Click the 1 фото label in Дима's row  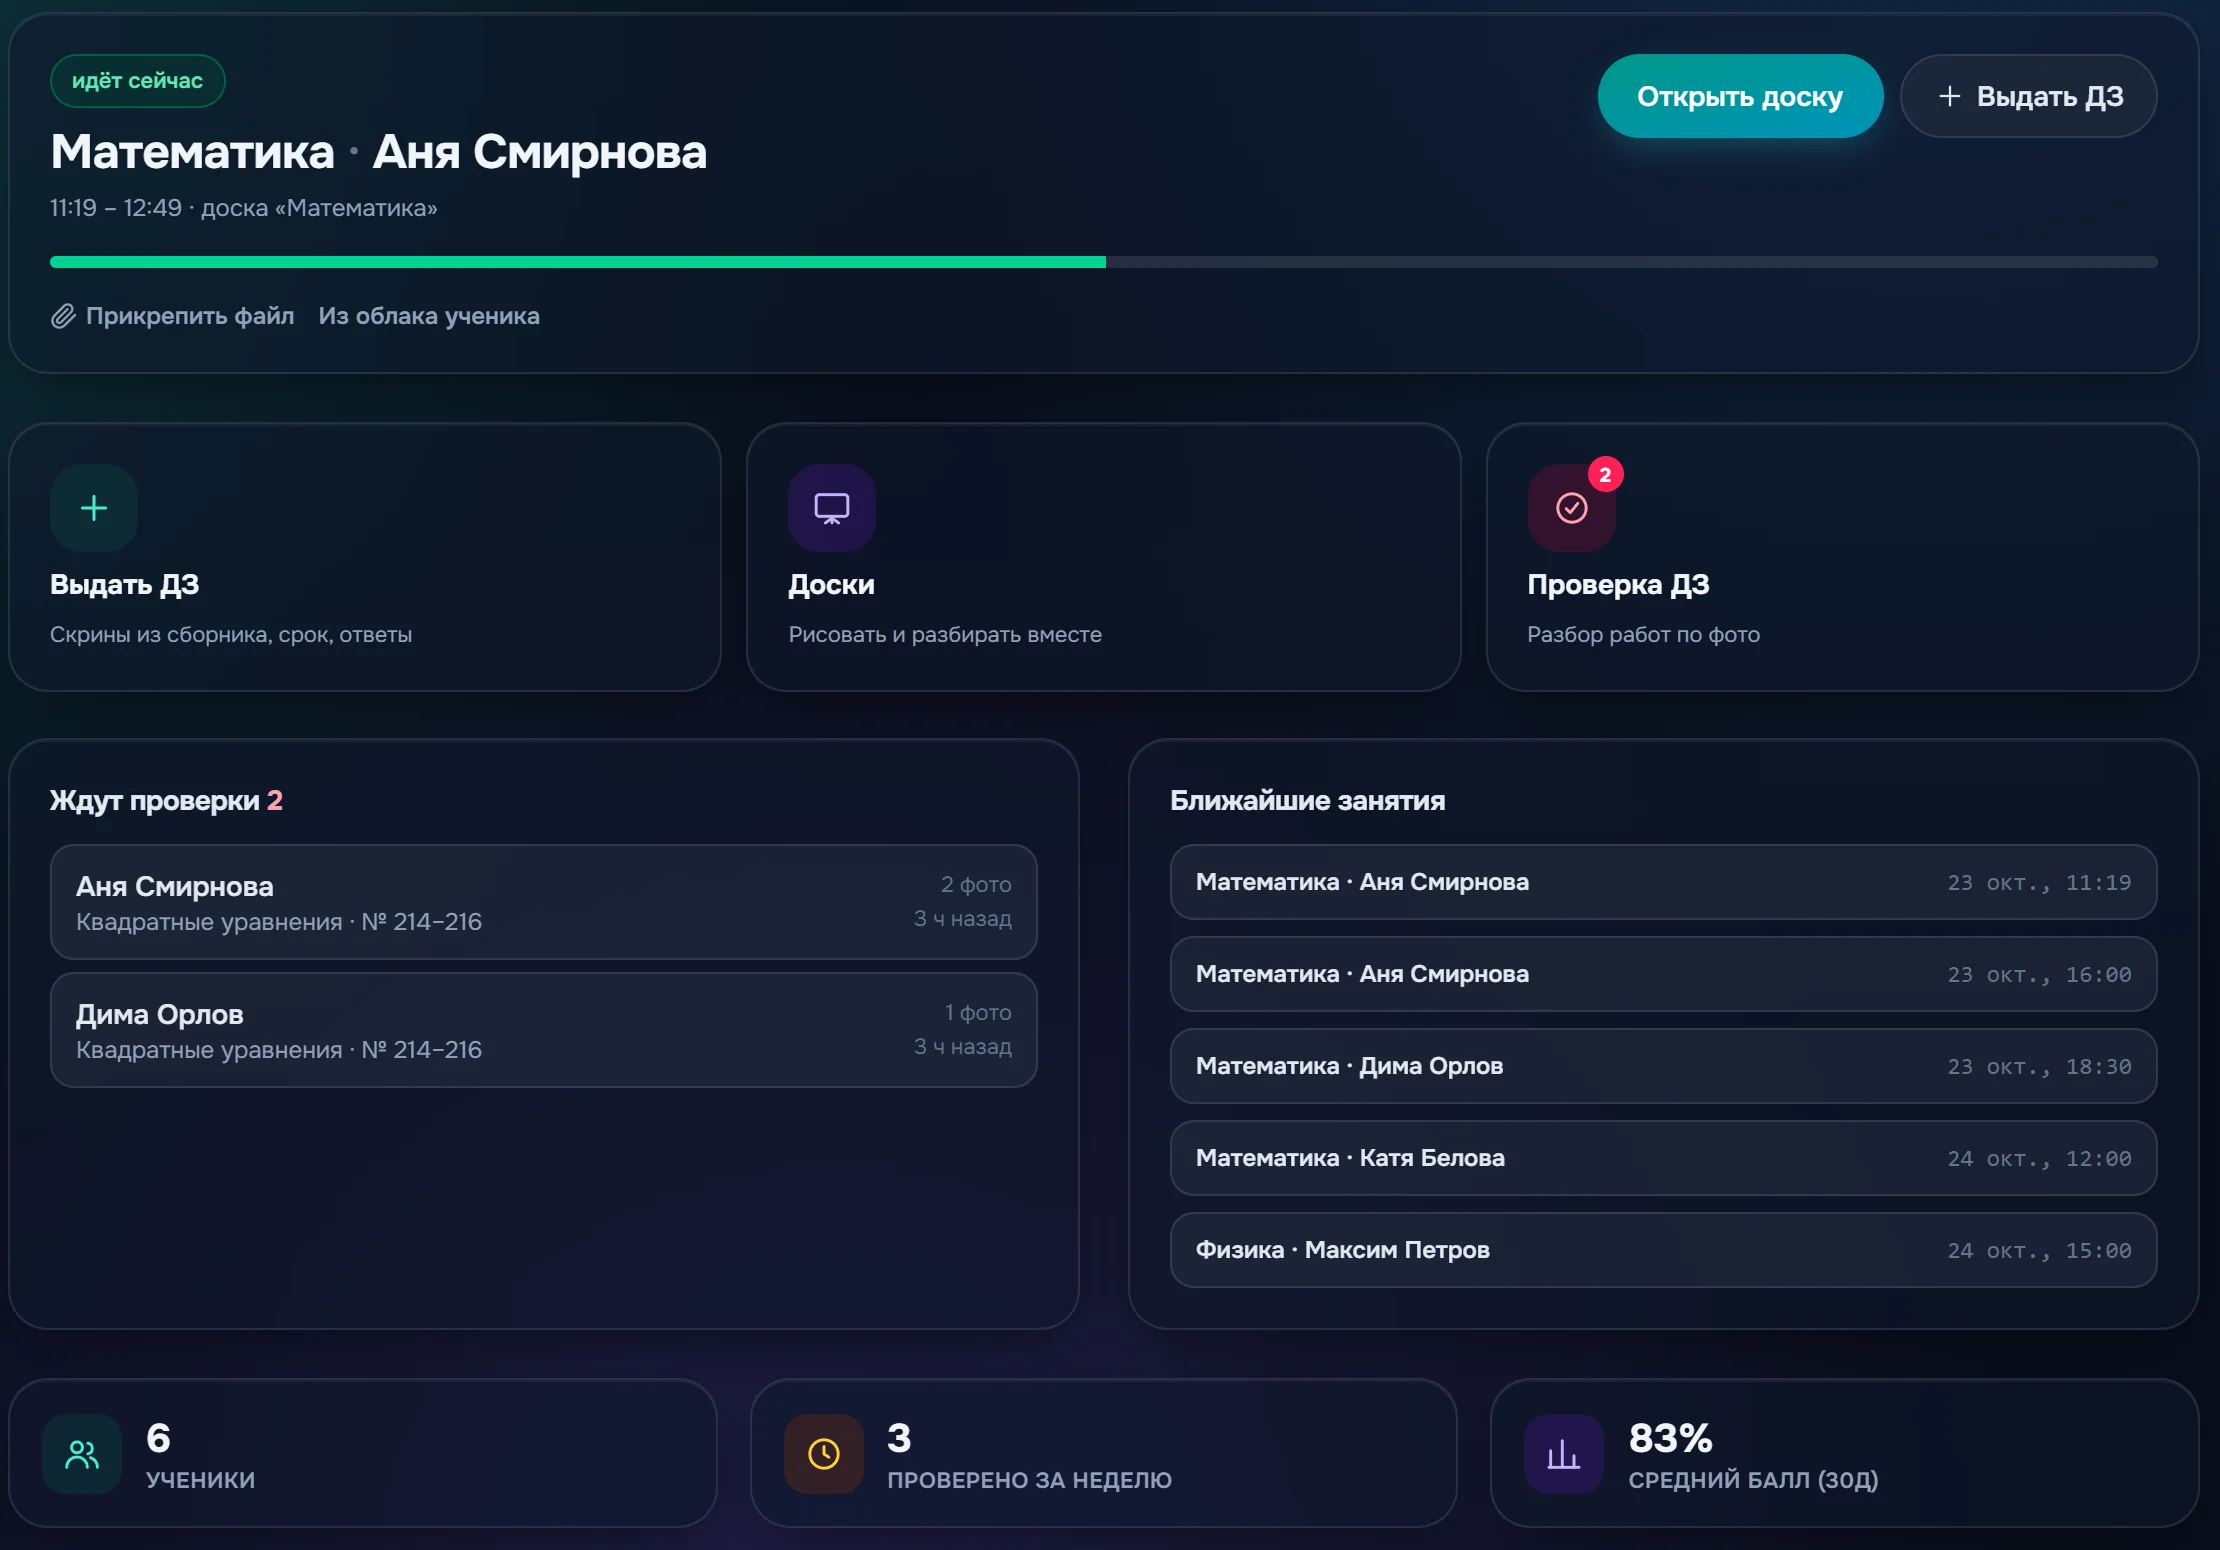pyautogui.click(x=978, y=1013)
